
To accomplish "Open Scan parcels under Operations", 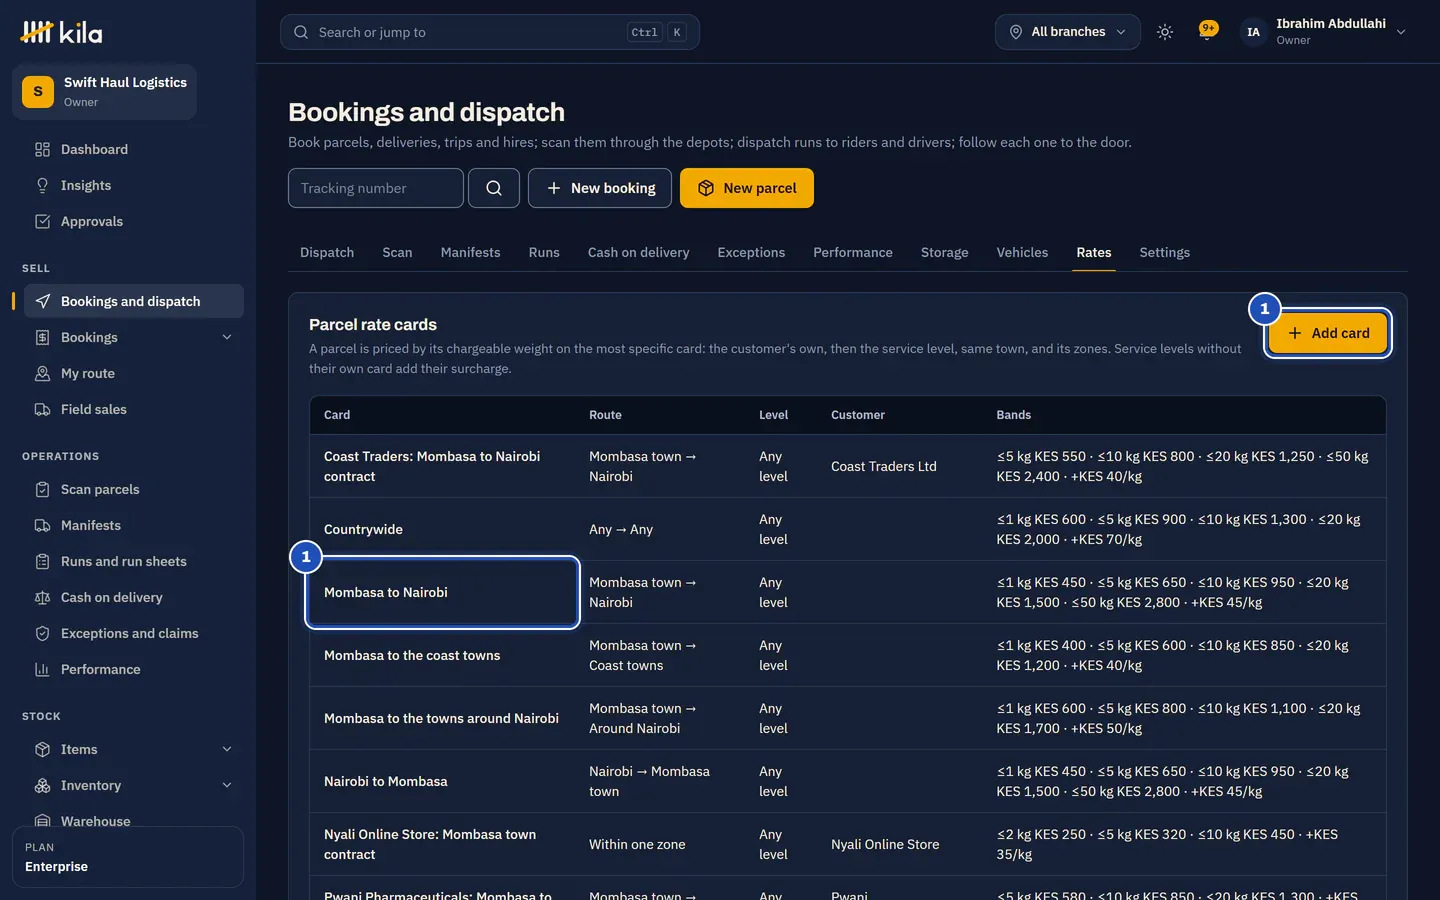I will pyautogui.click(x=133, y=489).
